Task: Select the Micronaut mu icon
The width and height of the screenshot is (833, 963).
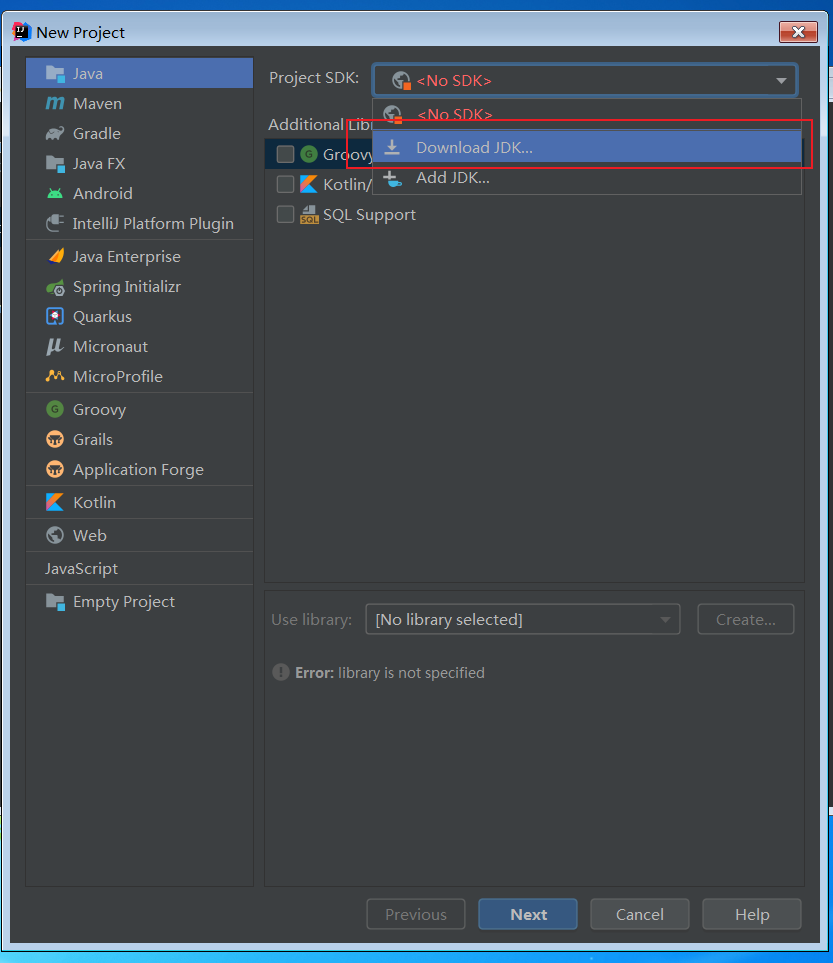Action: [55, 346]
